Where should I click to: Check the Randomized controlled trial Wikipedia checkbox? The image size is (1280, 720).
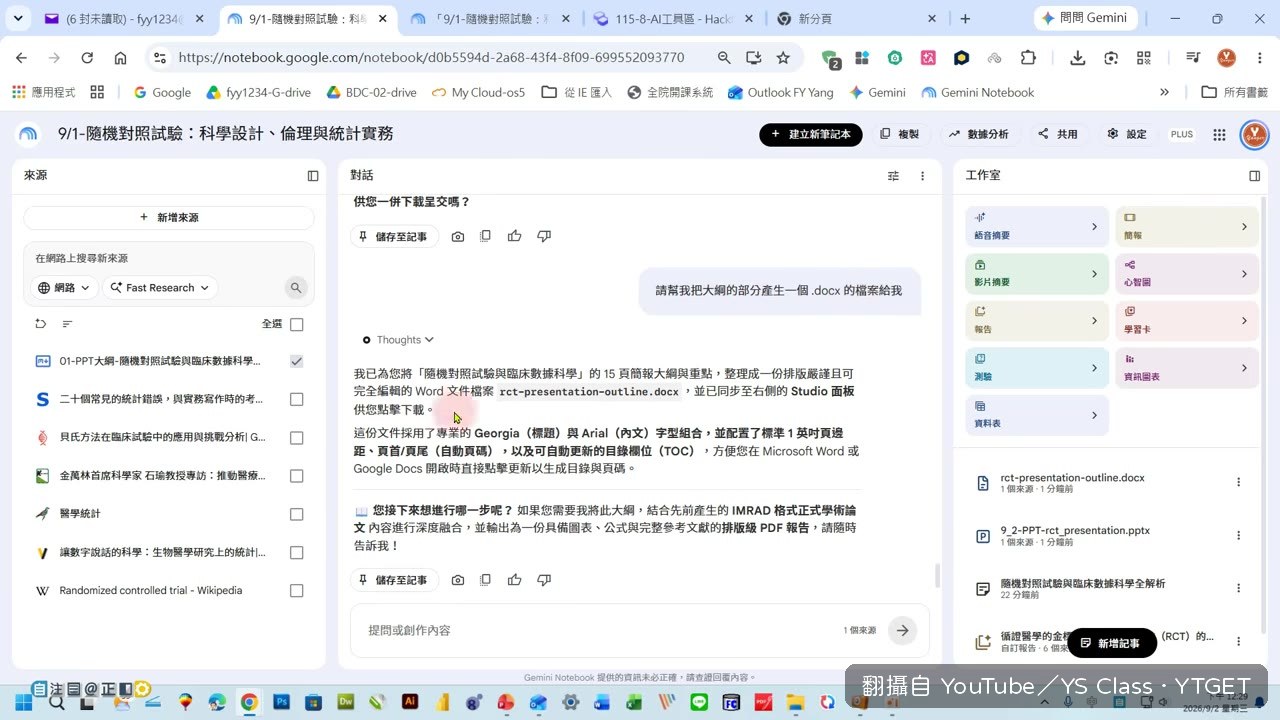(x=296, y=591)
